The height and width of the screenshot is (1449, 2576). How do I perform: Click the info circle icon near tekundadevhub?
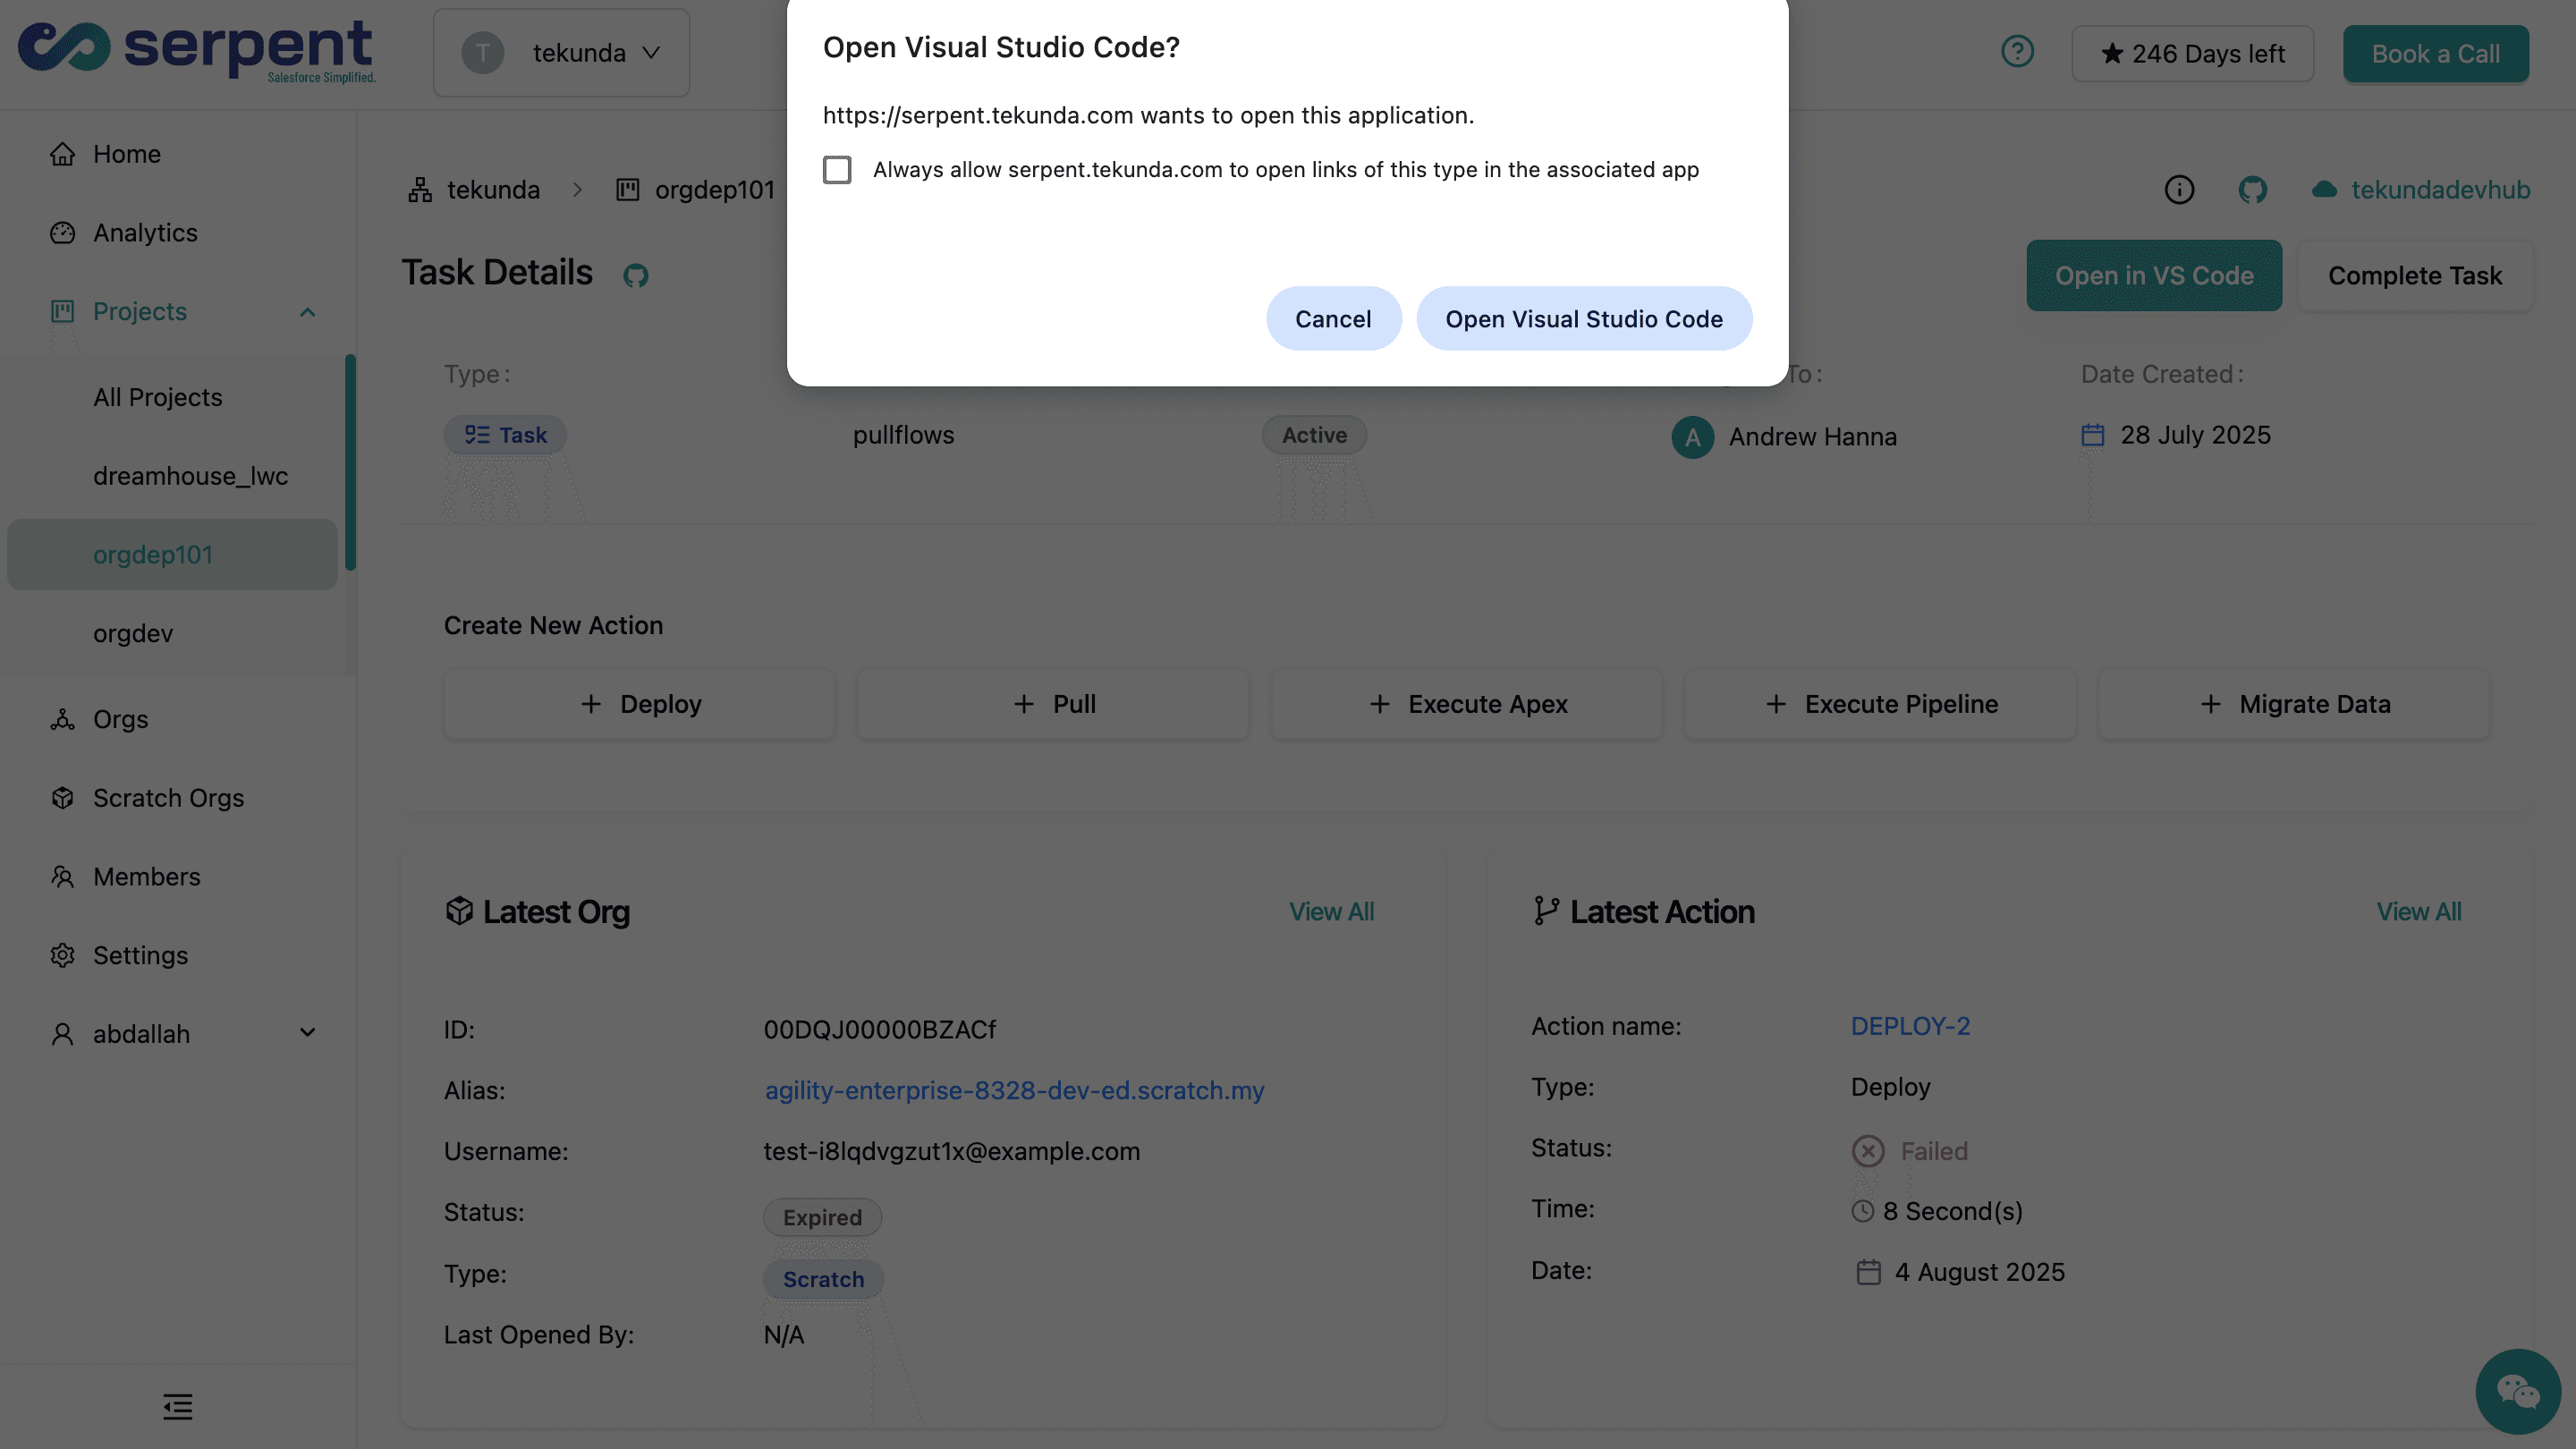pyautogui.click(x=2179, y=190)
